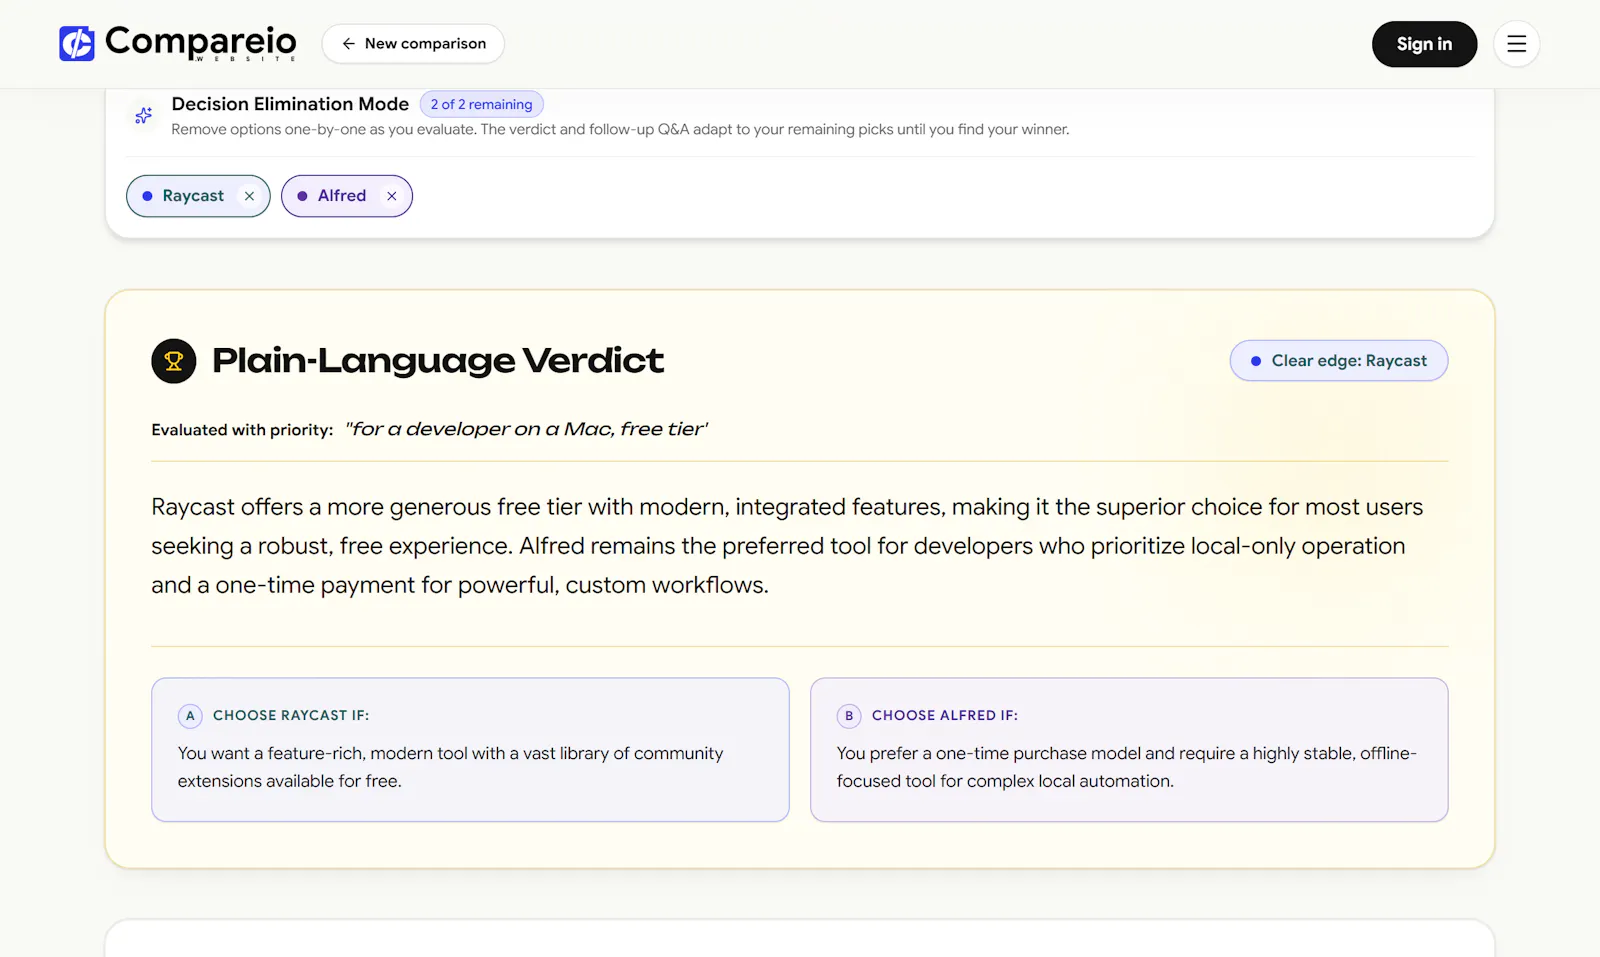Click the sparkle icon near Decision Elimination Mode
This screenshot has width=1600, height=957.
[144, 116]
